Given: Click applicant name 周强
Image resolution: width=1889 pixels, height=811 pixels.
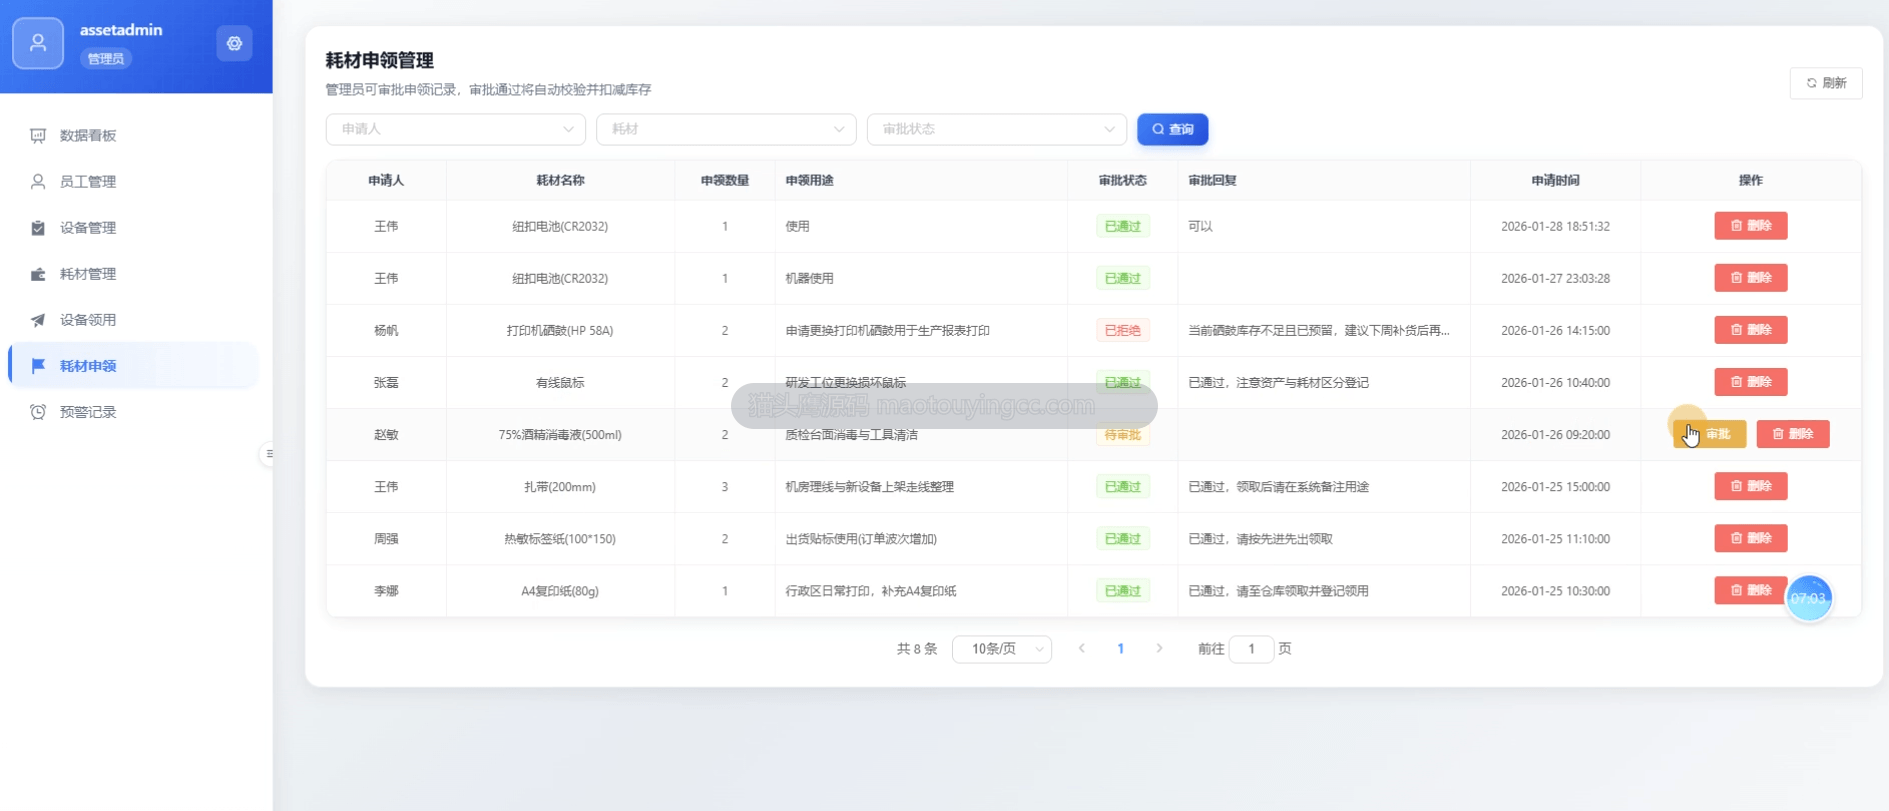Looking at the screenshot, I should point(386,539).
